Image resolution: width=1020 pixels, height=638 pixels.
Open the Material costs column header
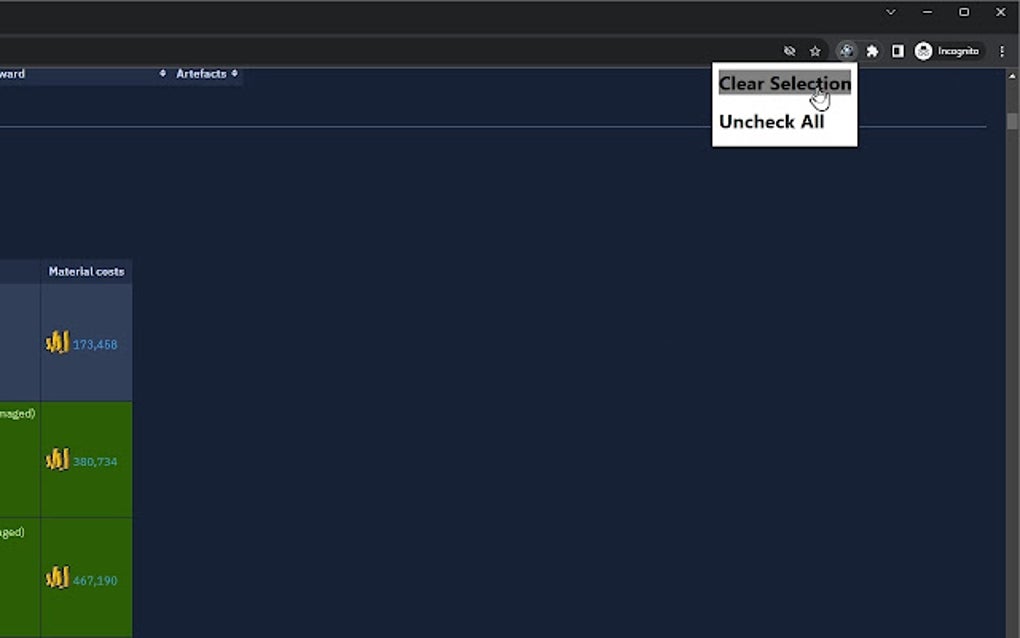click(84, 271)
